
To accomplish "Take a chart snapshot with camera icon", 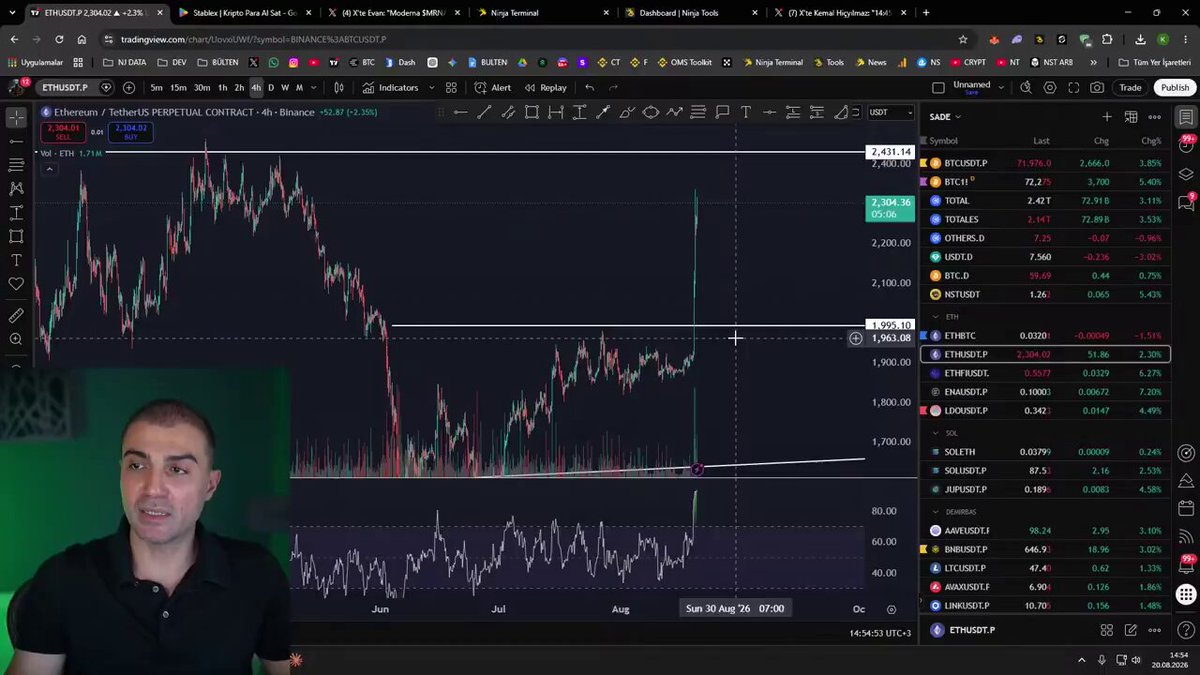I will pos(1097,88).
